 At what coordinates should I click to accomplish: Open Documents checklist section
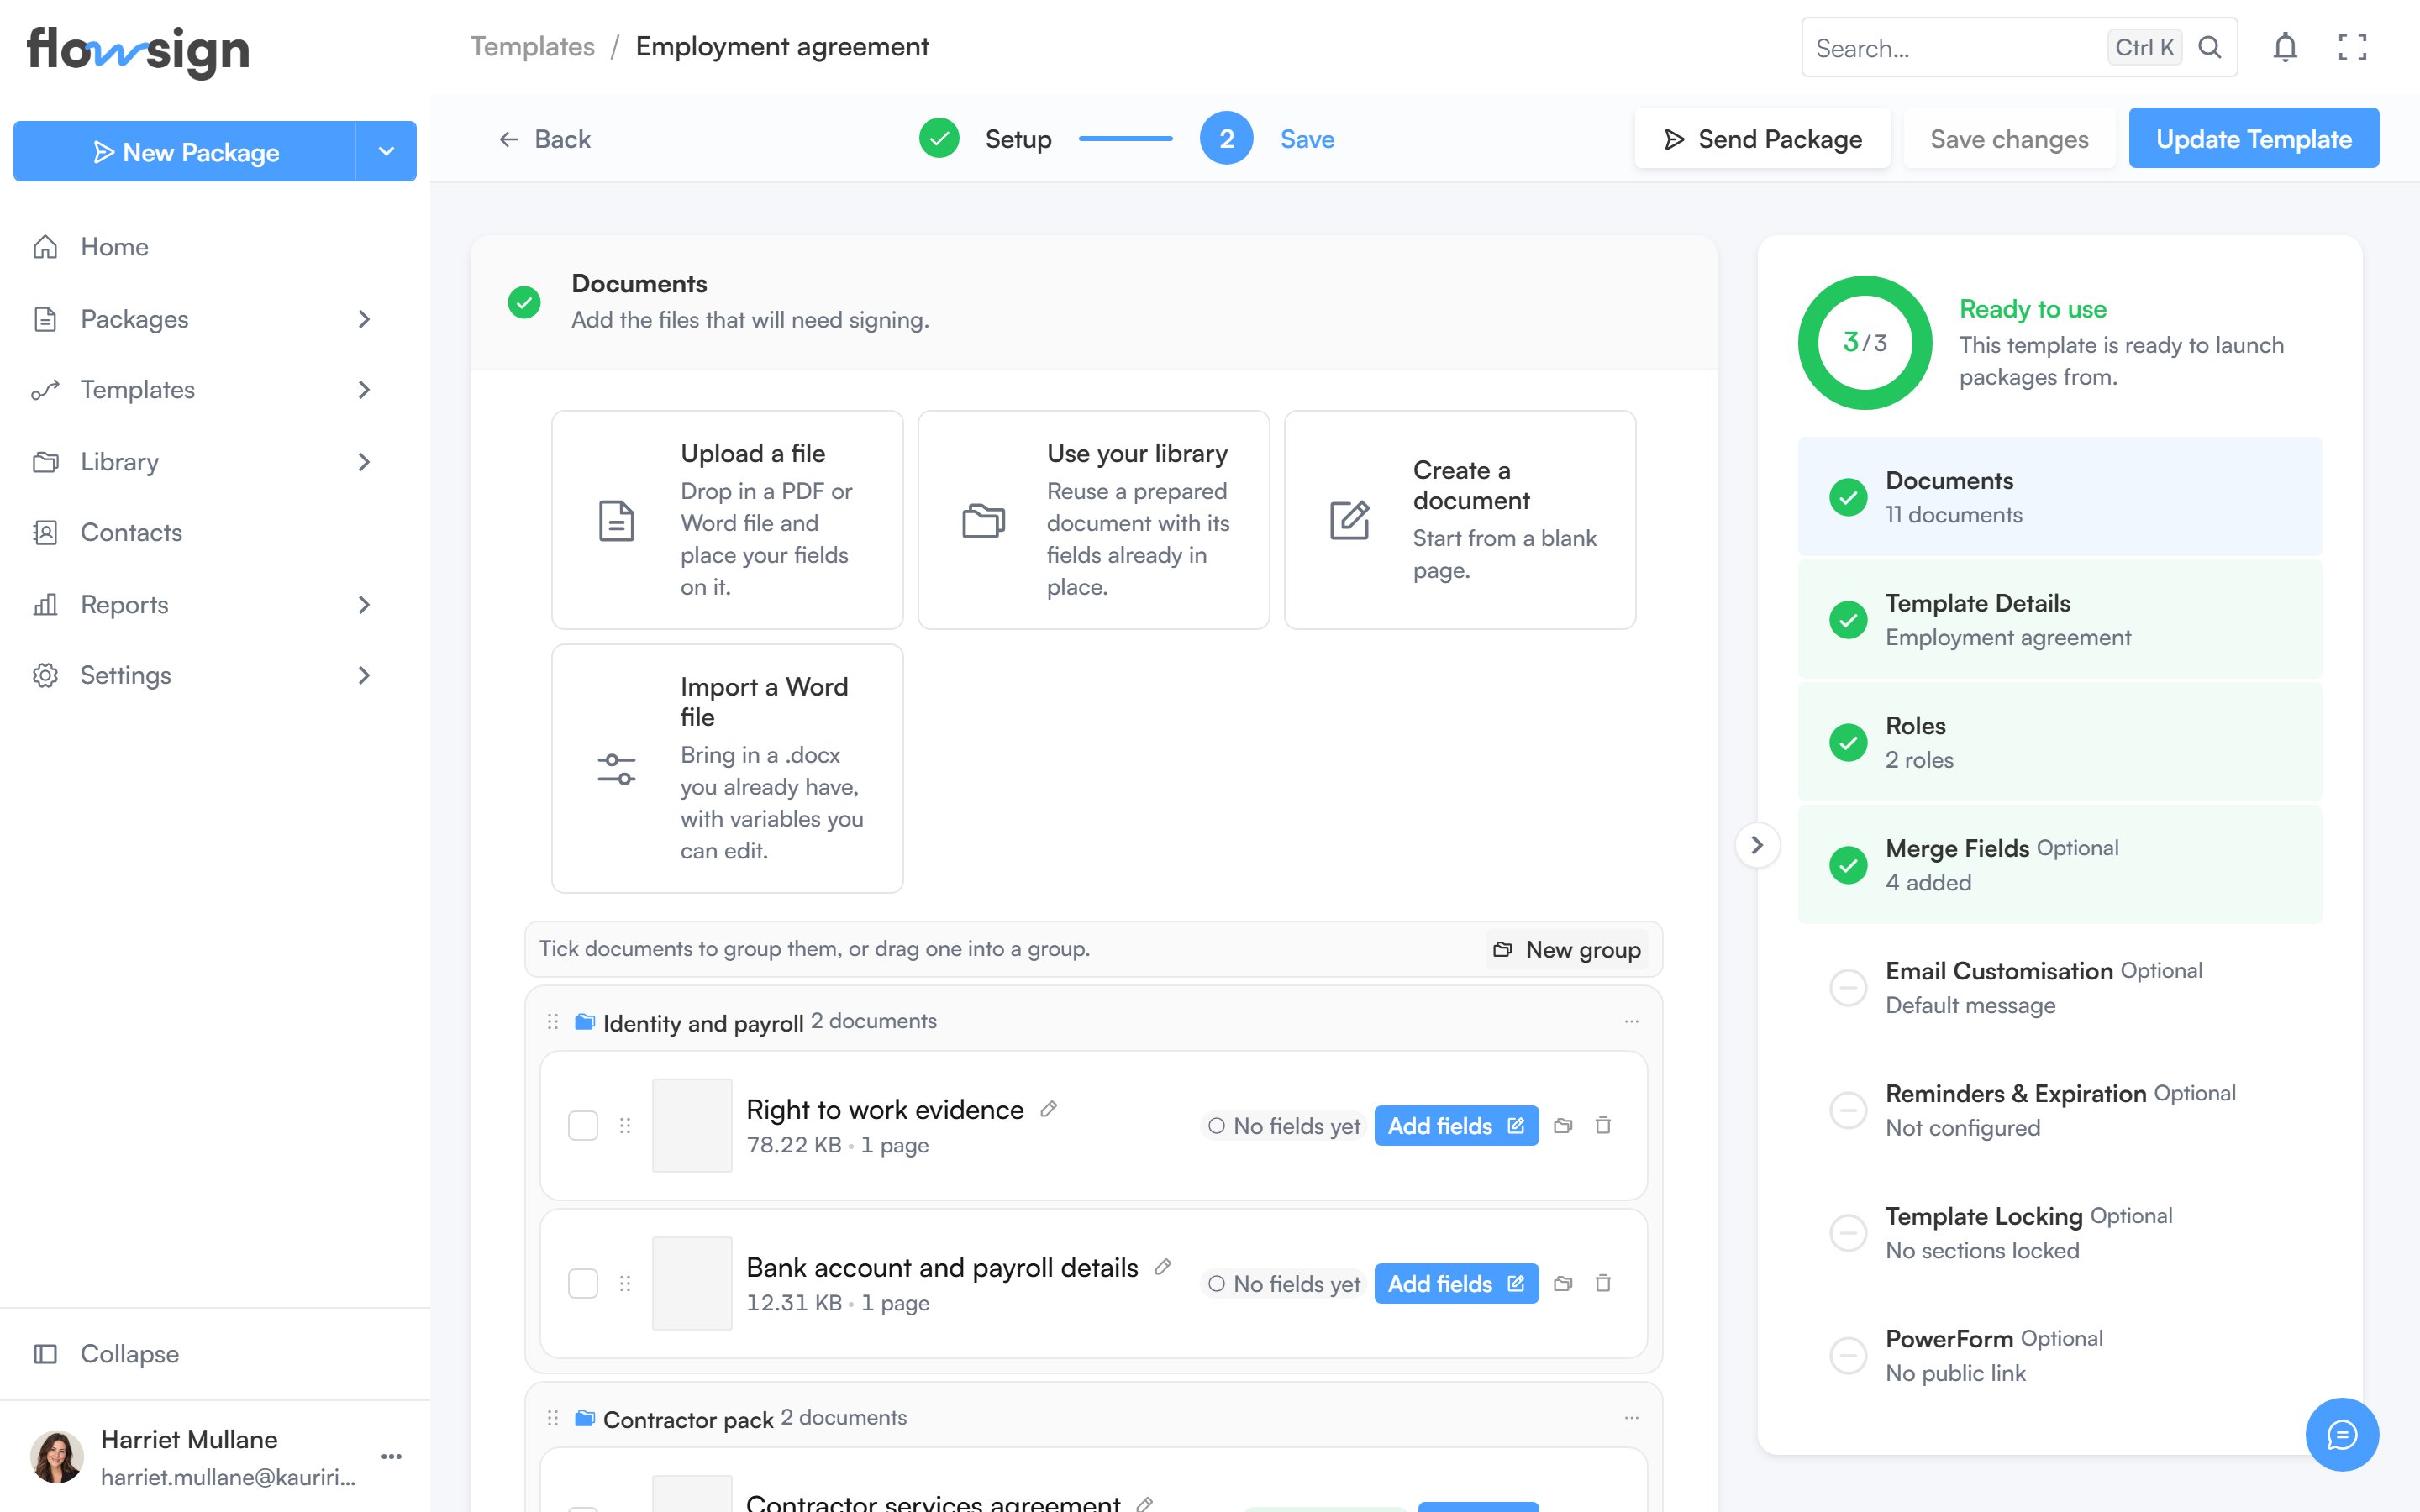click(x=2059, y=497)
